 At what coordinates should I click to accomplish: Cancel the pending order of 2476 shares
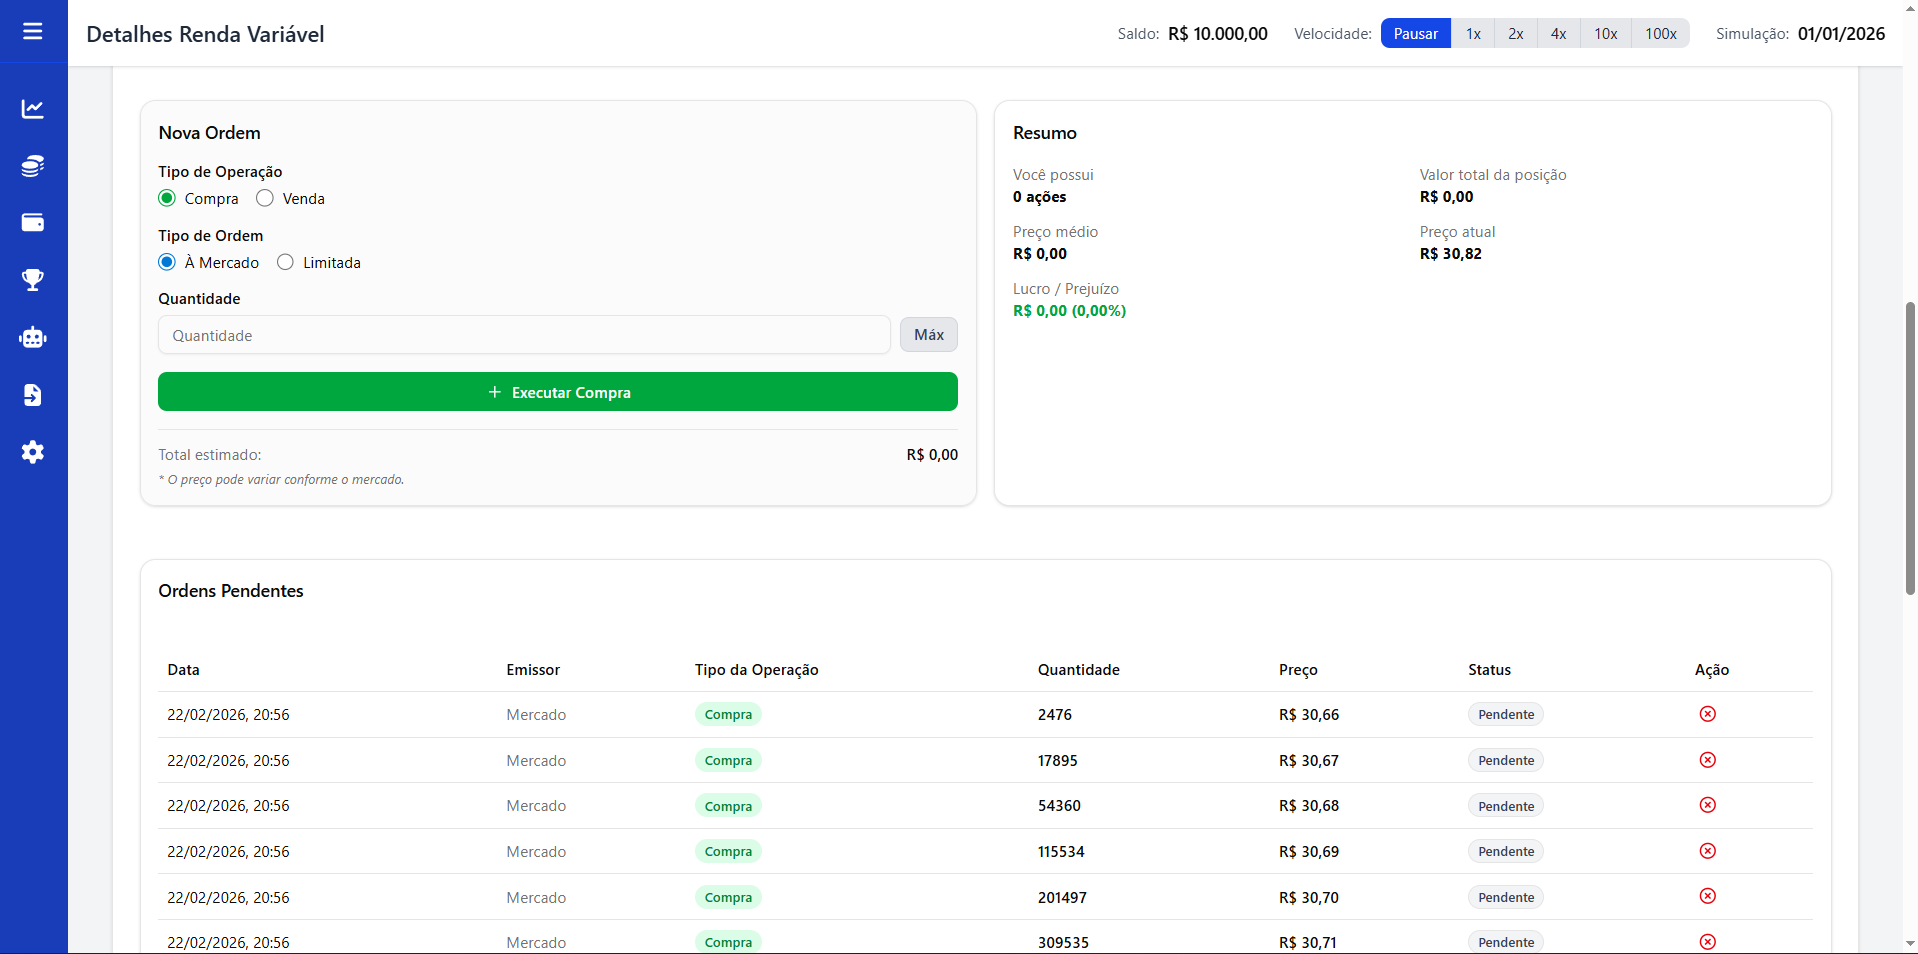coord(1707,714)
